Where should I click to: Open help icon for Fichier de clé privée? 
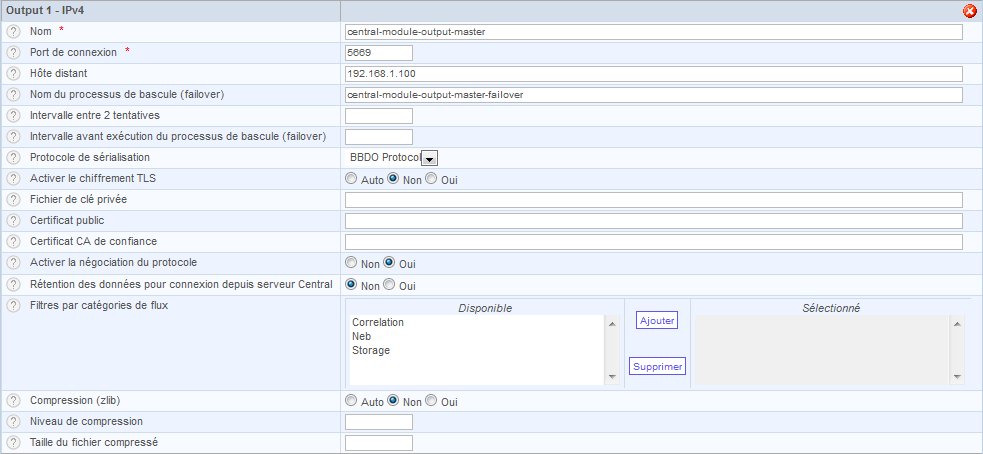pos(13,199)
